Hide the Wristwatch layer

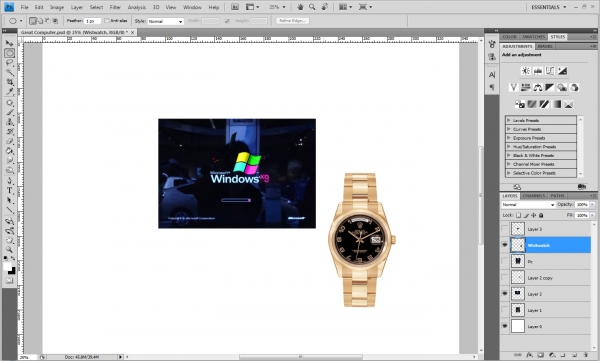pyautogui.click(x=505, y=245)
